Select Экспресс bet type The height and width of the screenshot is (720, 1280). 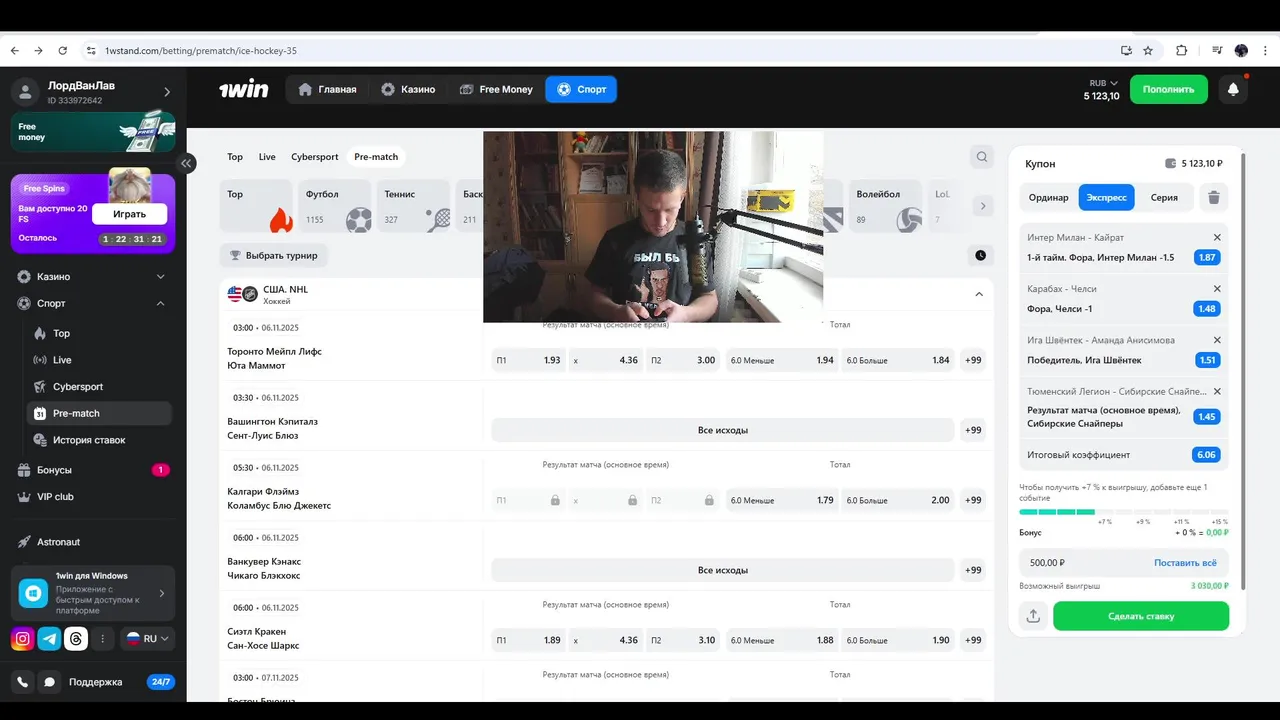(x=1107, y=197)
